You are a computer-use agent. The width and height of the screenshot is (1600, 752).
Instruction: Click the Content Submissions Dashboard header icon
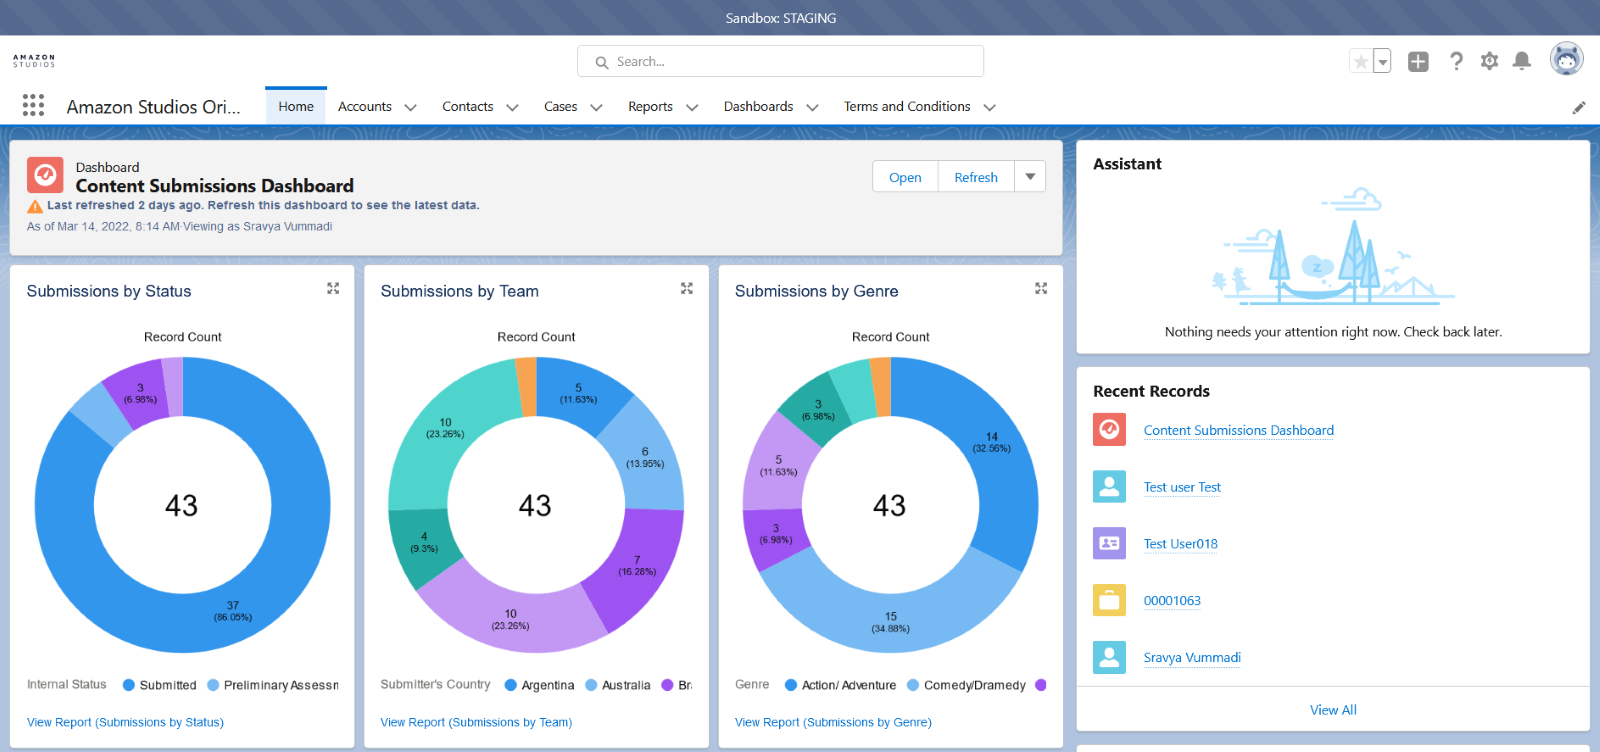(x=44, y=175)
